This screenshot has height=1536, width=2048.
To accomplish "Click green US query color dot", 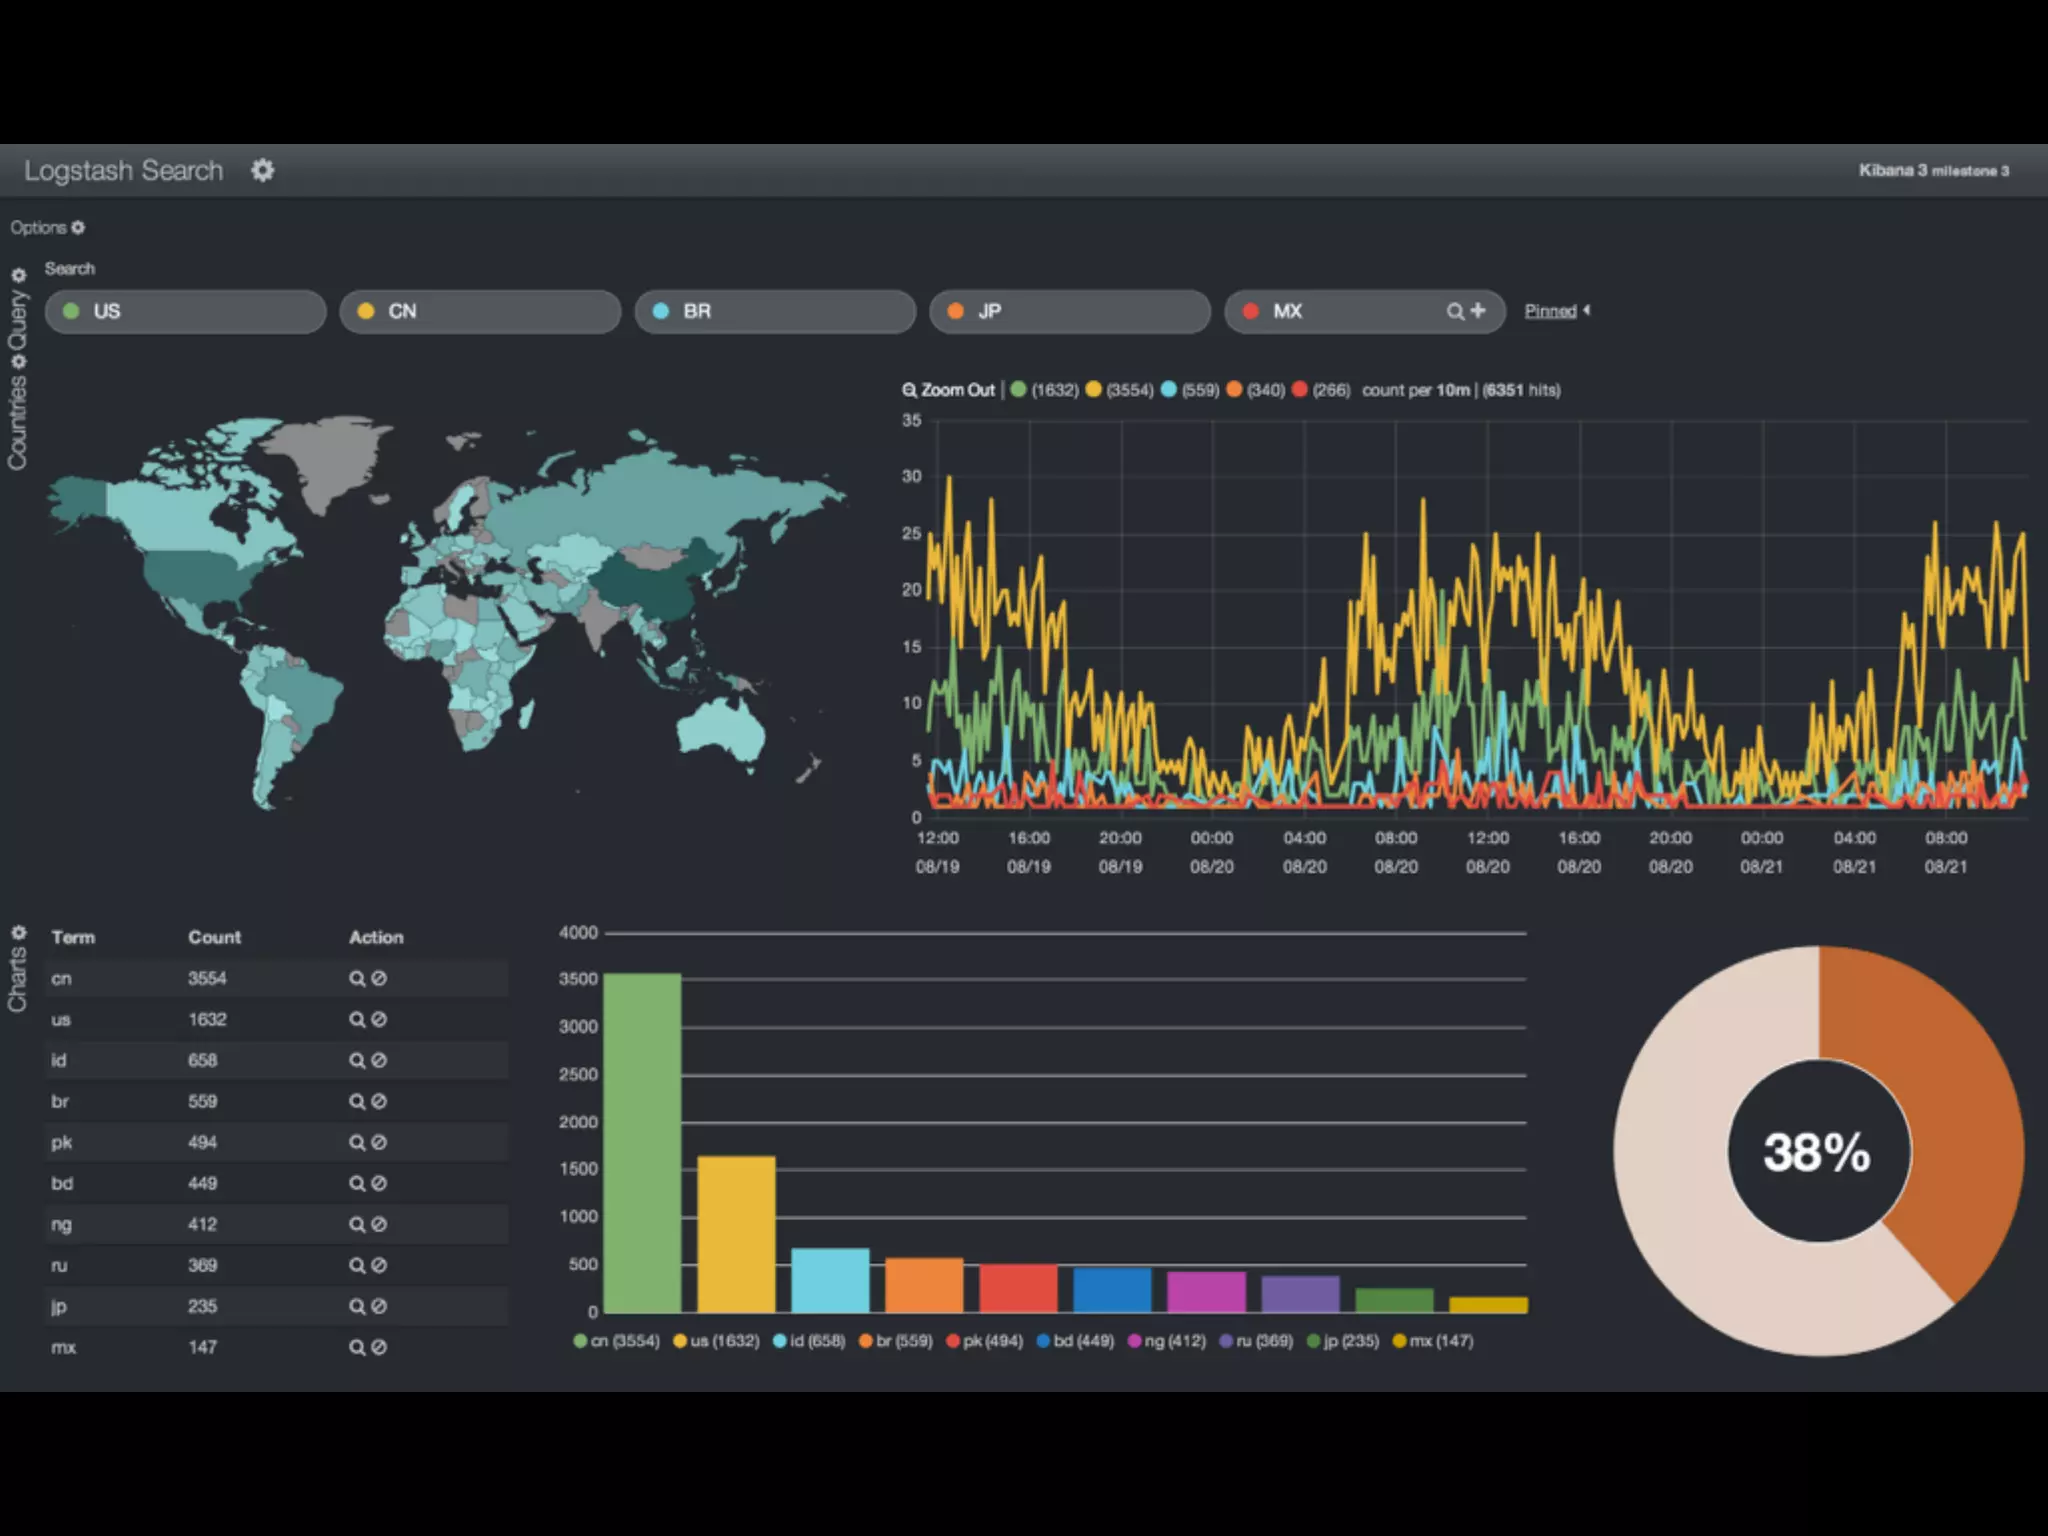I will point(71,311).
